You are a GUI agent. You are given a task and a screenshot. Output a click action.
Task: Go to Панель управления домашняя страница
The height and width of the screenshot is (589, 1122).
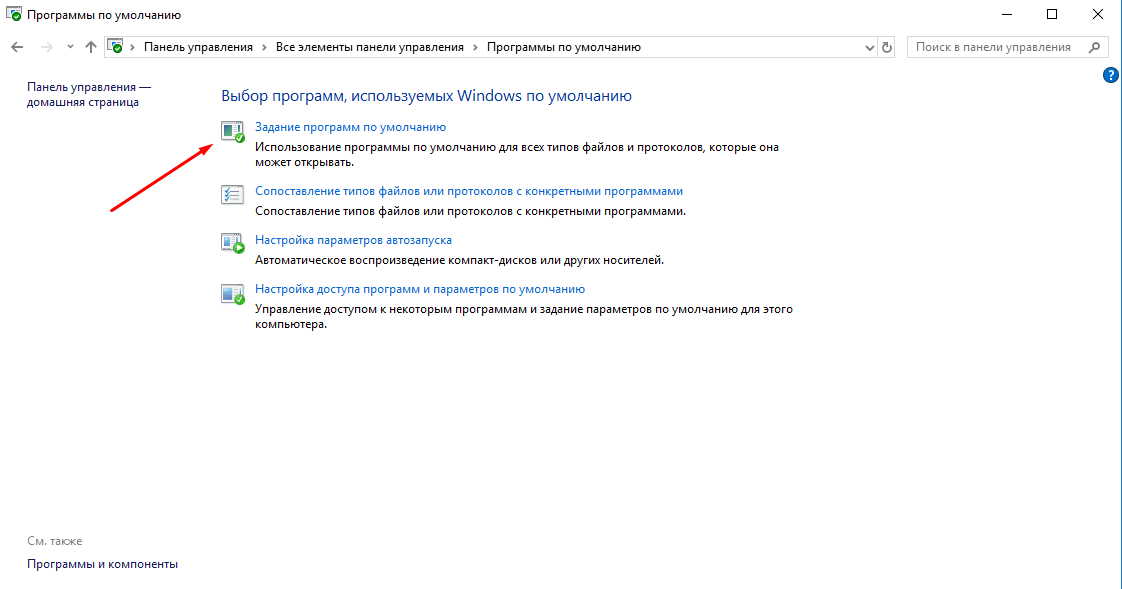pos(89,94)
